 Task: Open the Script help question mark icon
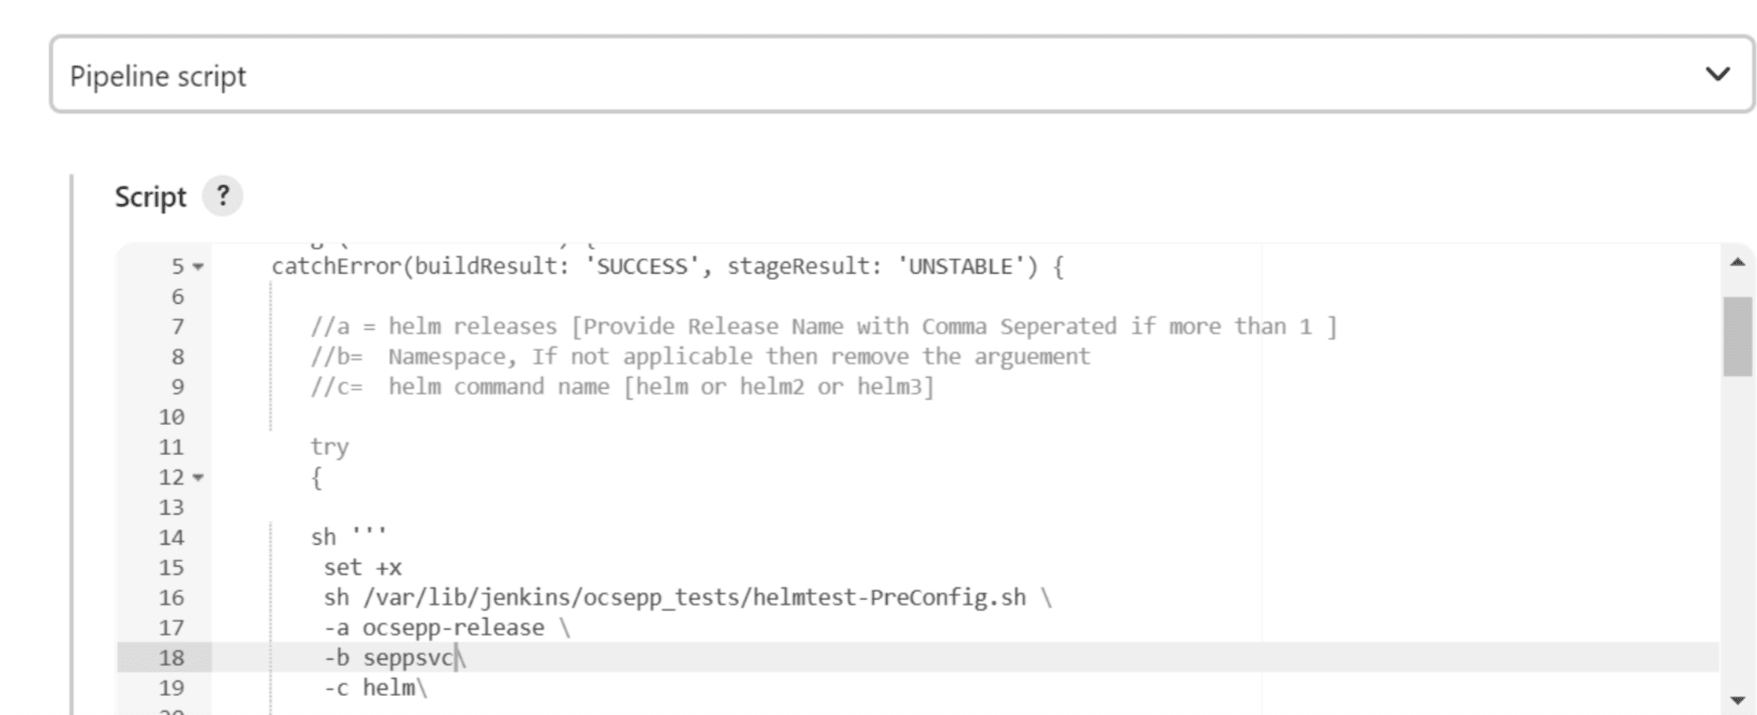223,196
